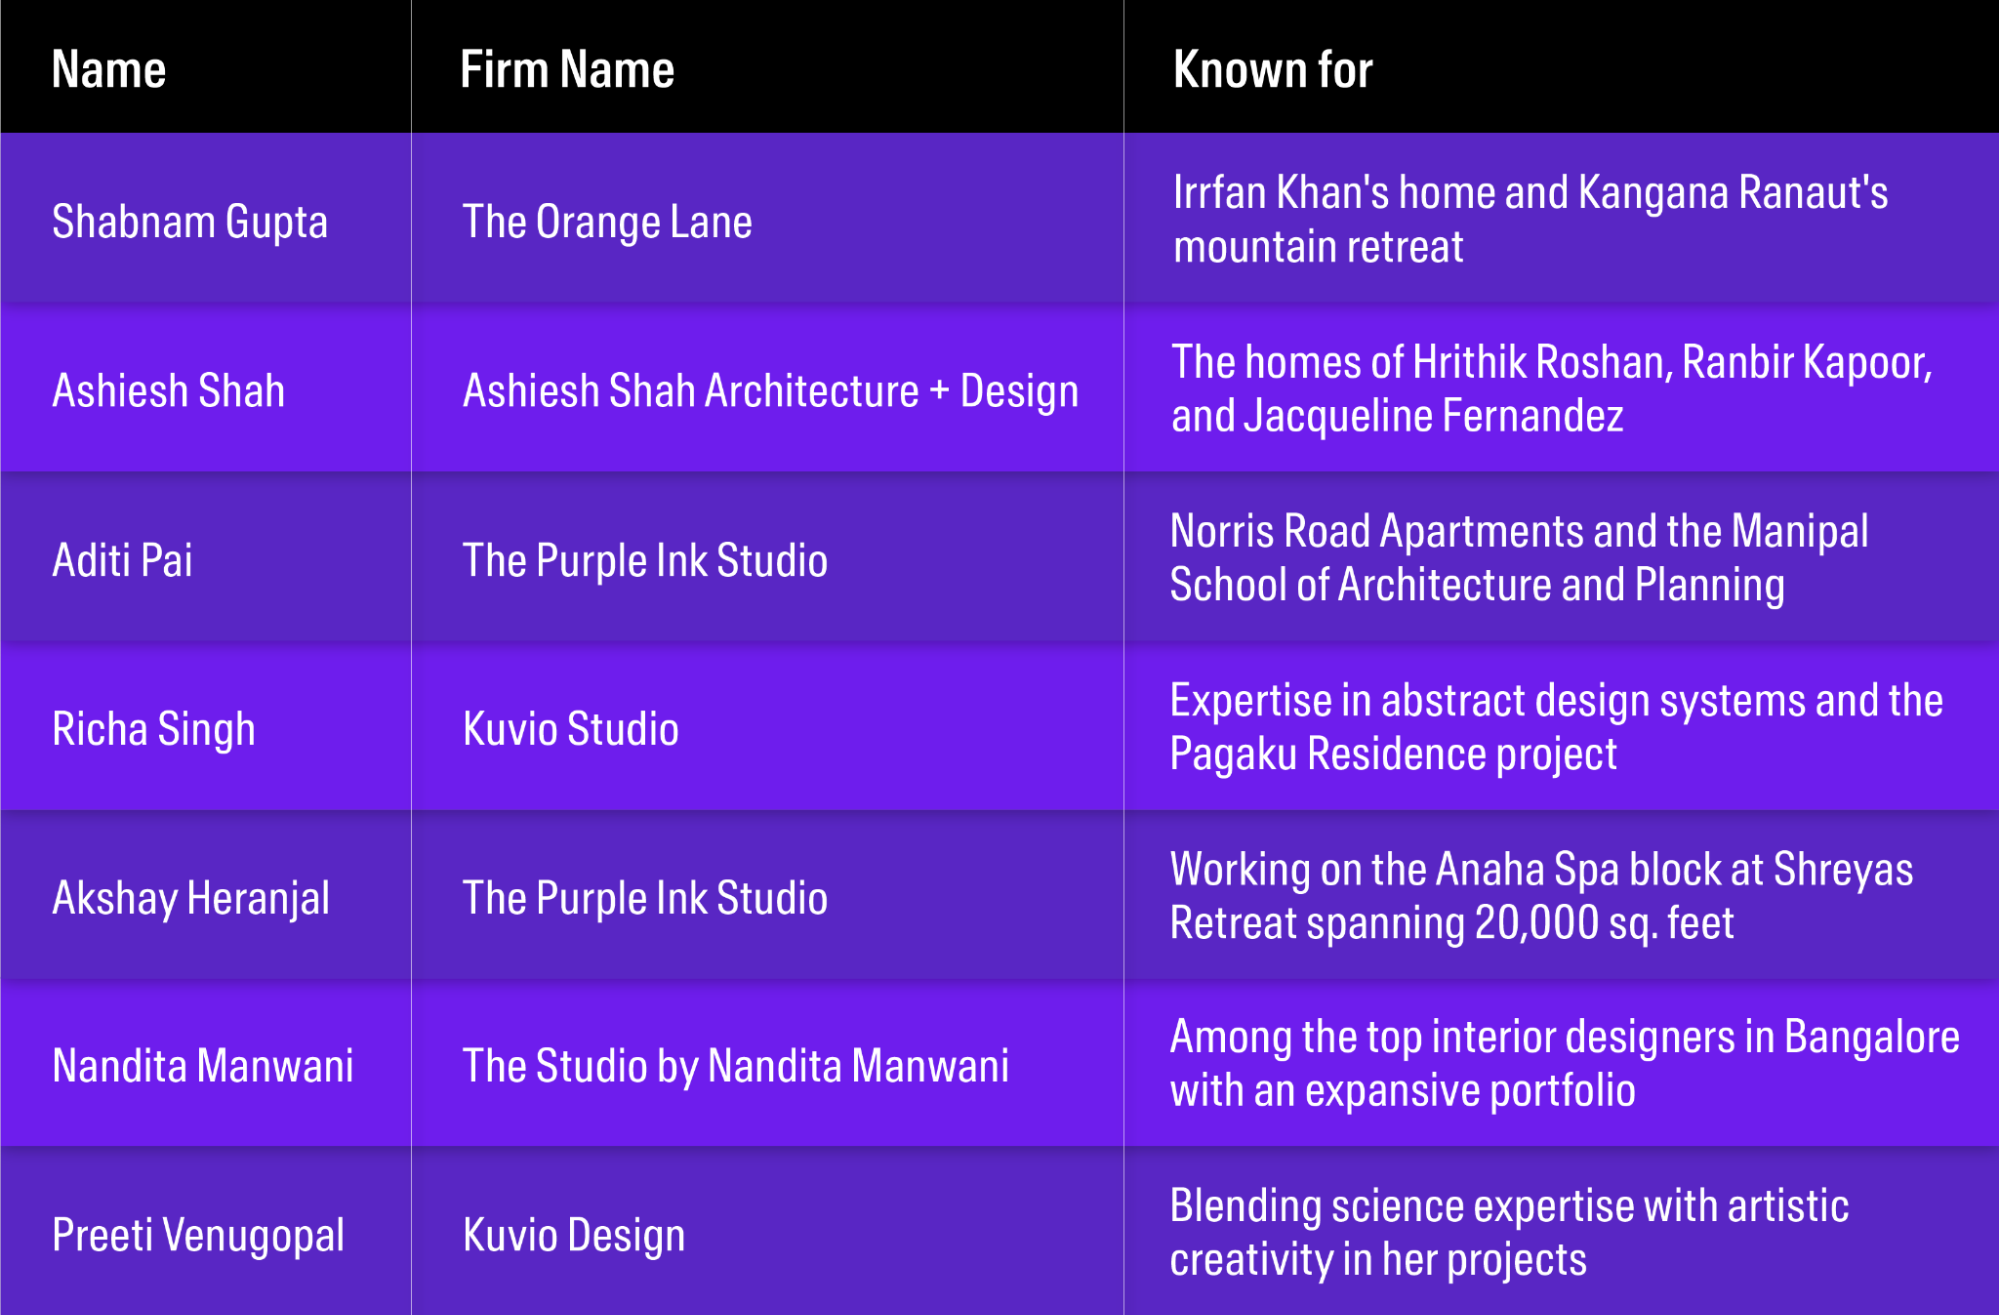Click the Pagaku Residence project description
1999x1315 pixels.
tap(1556, 726)
